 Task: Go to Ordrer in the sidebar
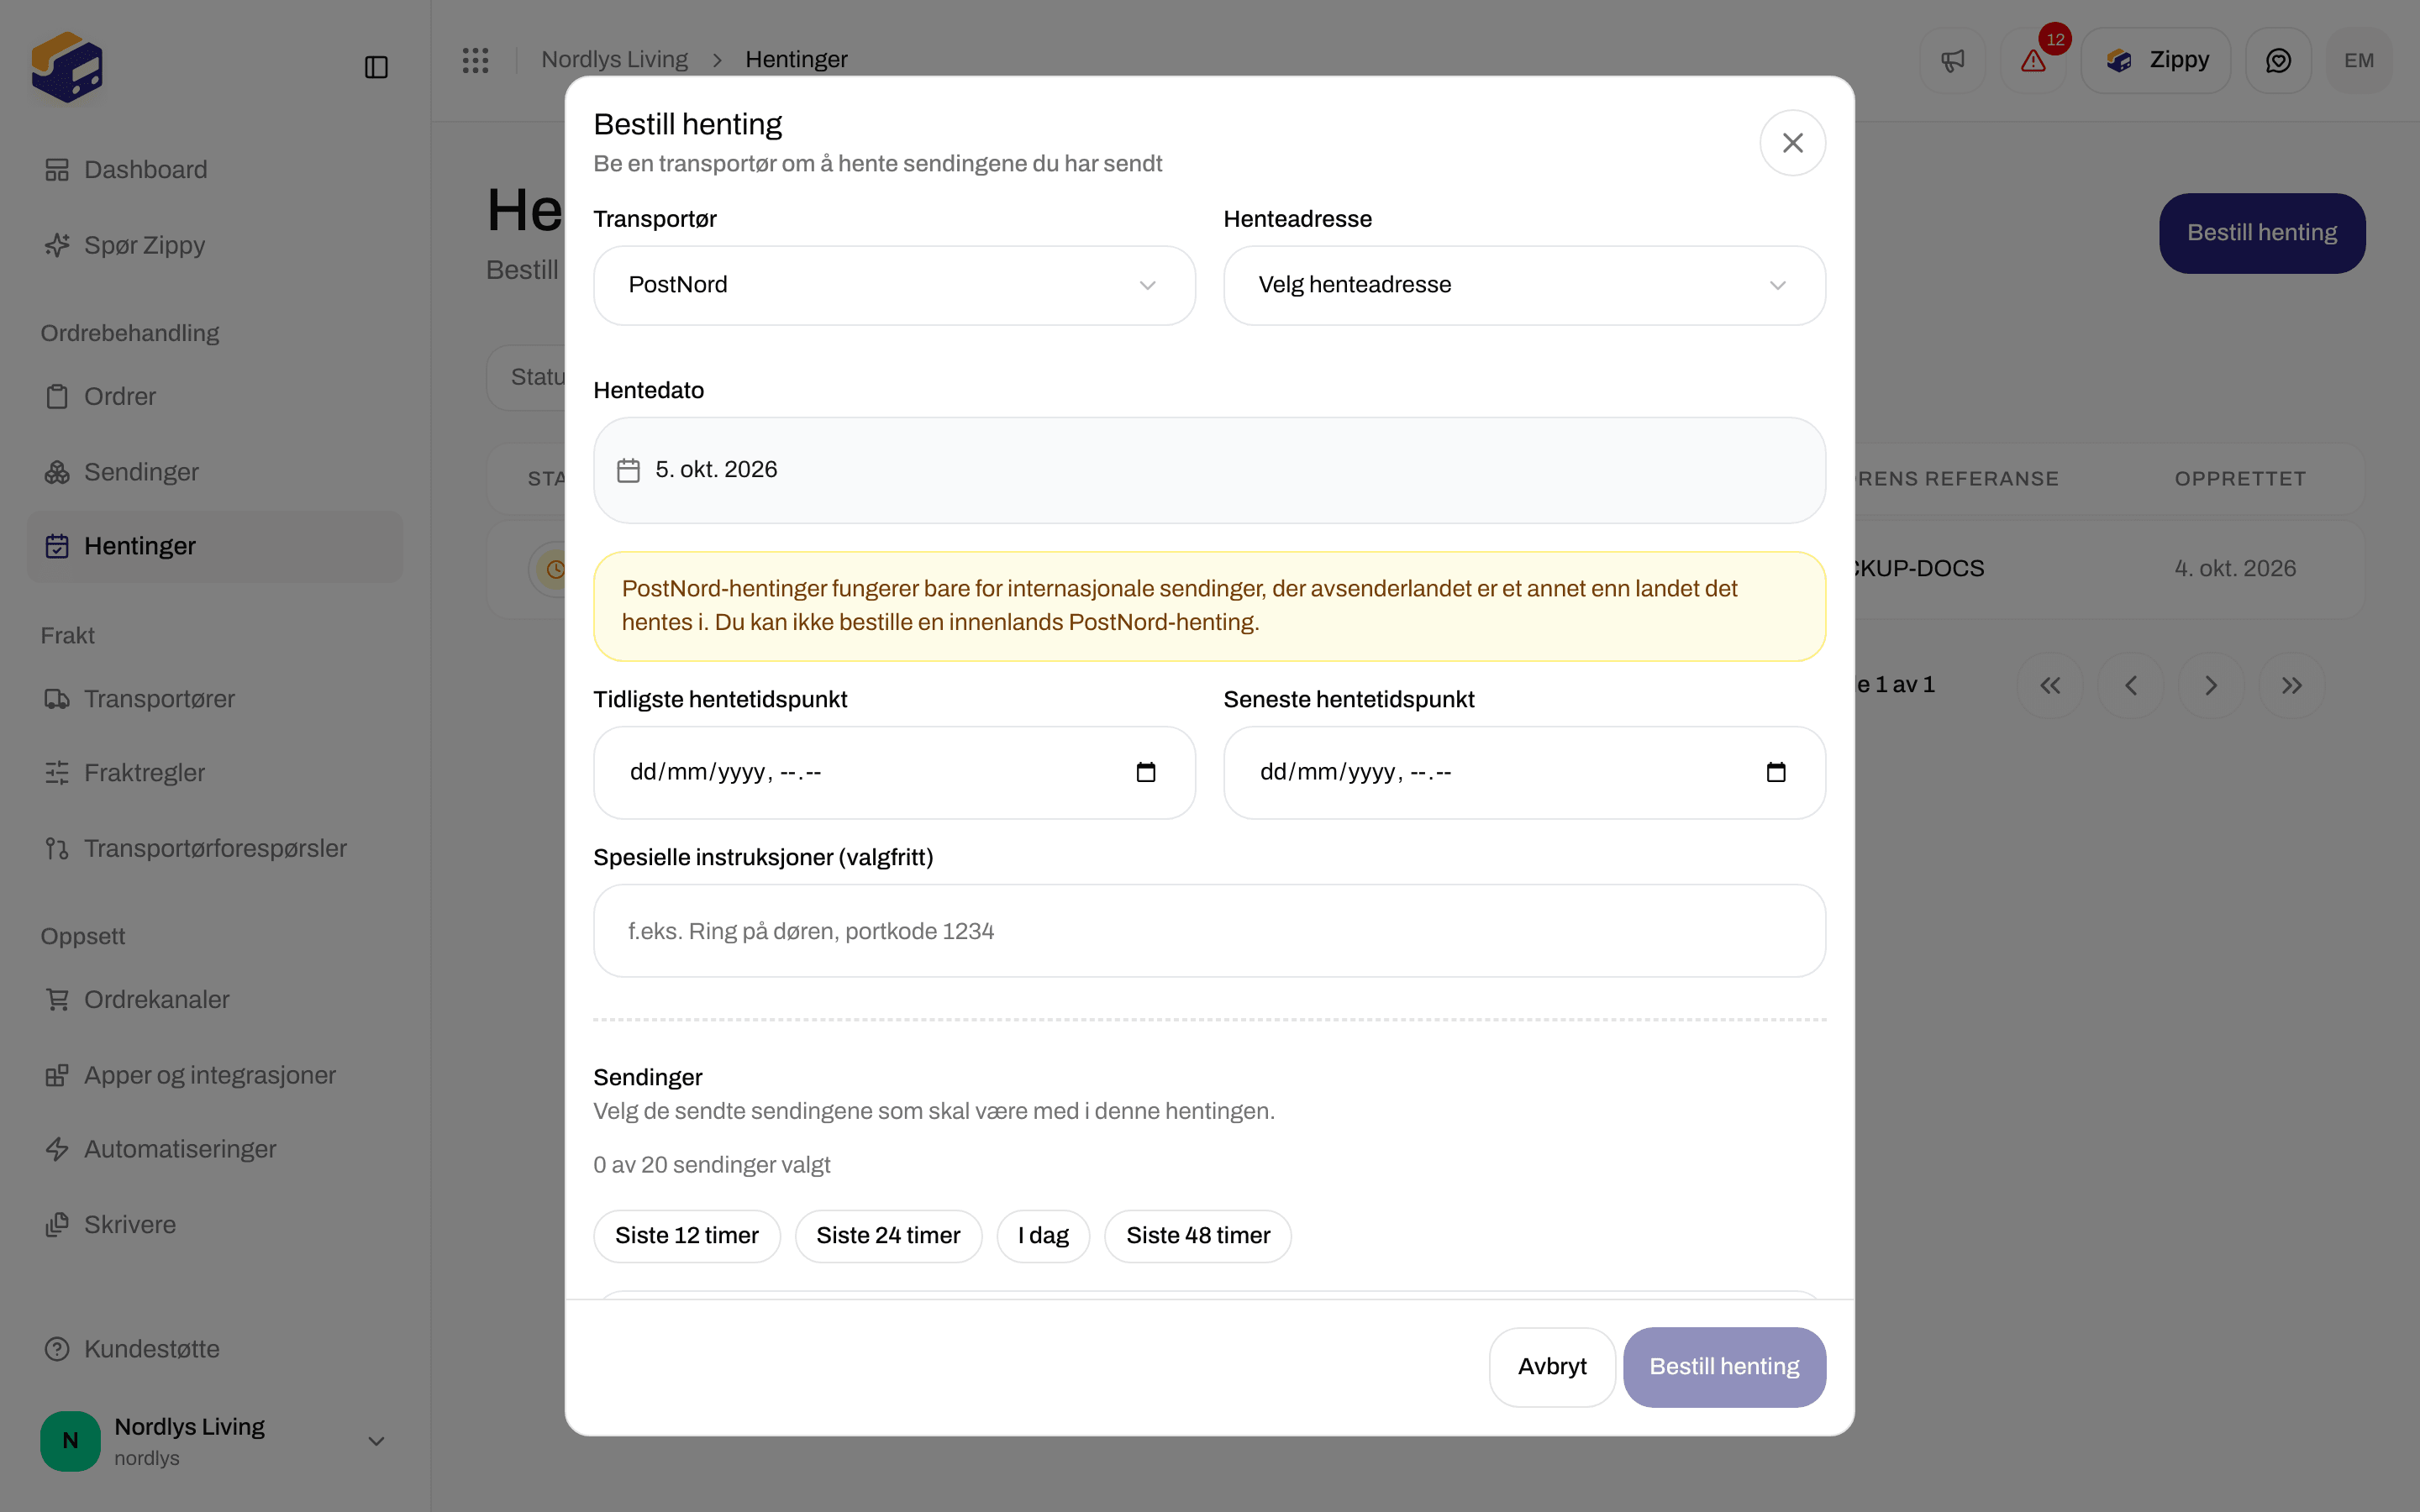coord(215,397)
